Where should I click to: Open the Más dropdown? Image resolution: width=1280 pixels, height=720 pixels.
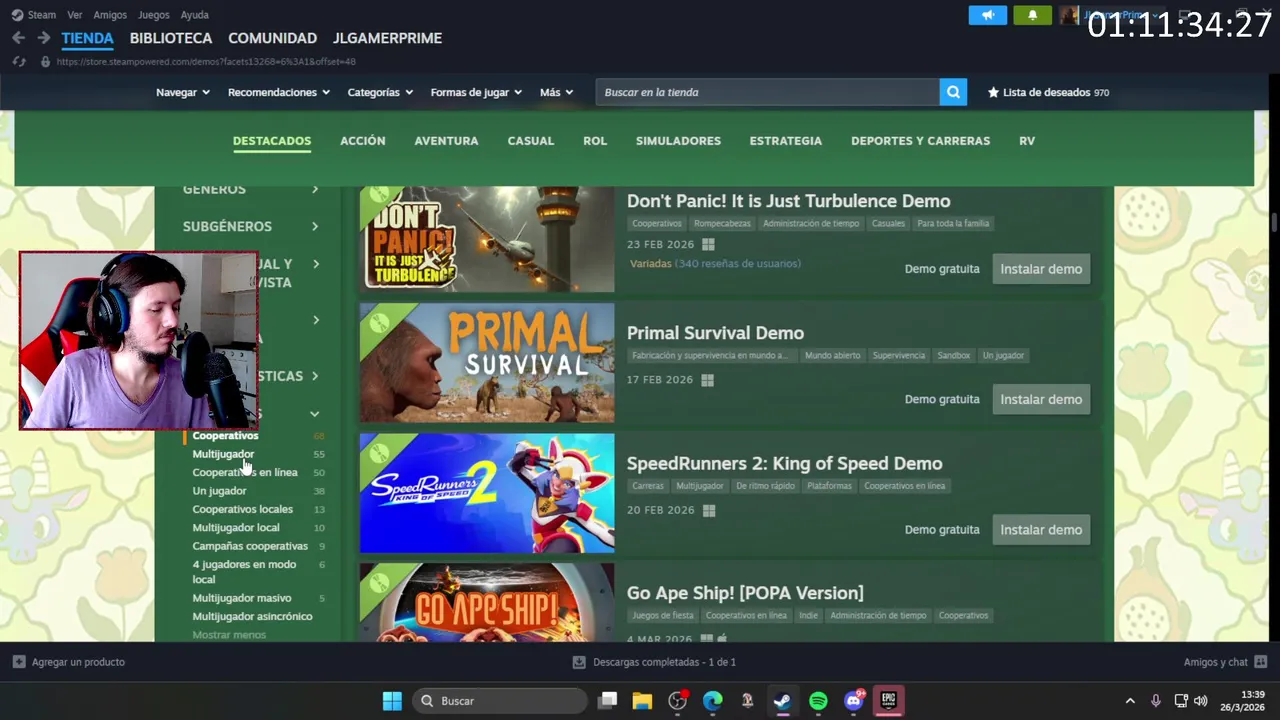[x=557, y=92]
